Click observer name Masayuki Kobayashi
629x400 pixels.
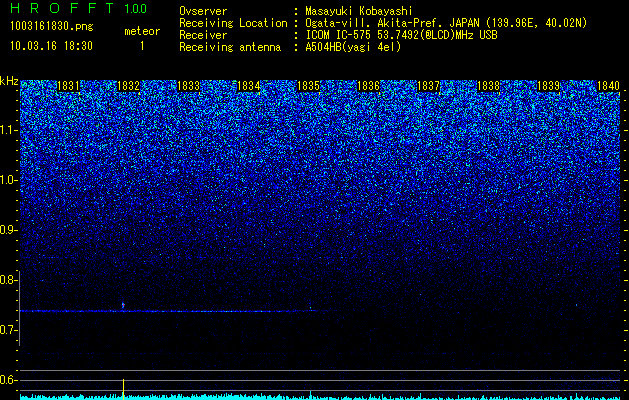[359, 11]
